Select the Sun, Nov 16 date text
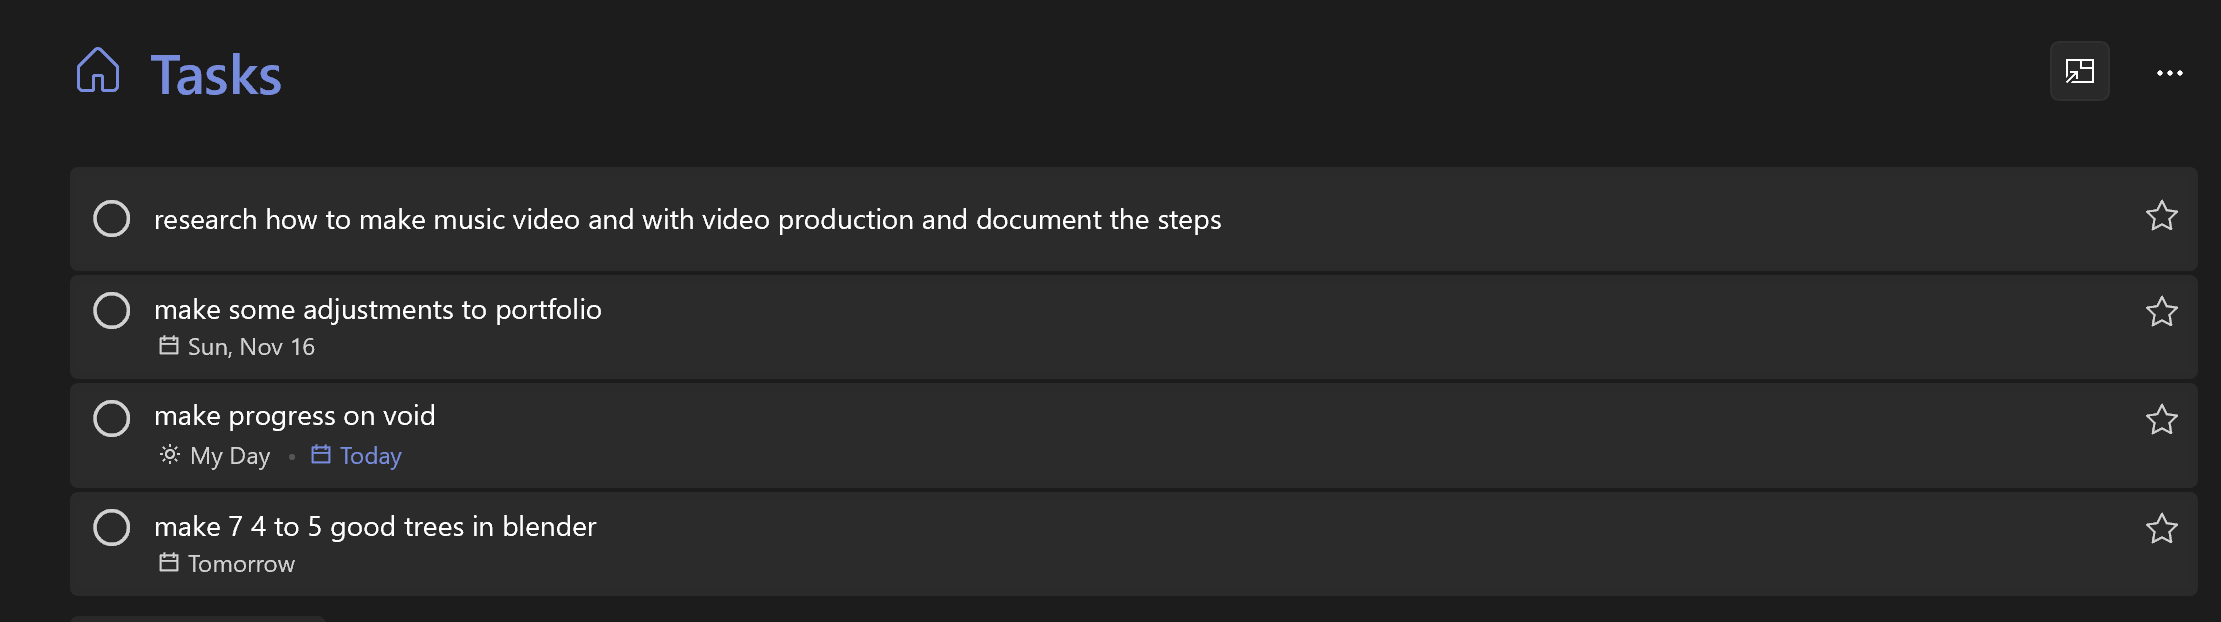This screenshot has height=622, width=2221. (x=251, y=346)
